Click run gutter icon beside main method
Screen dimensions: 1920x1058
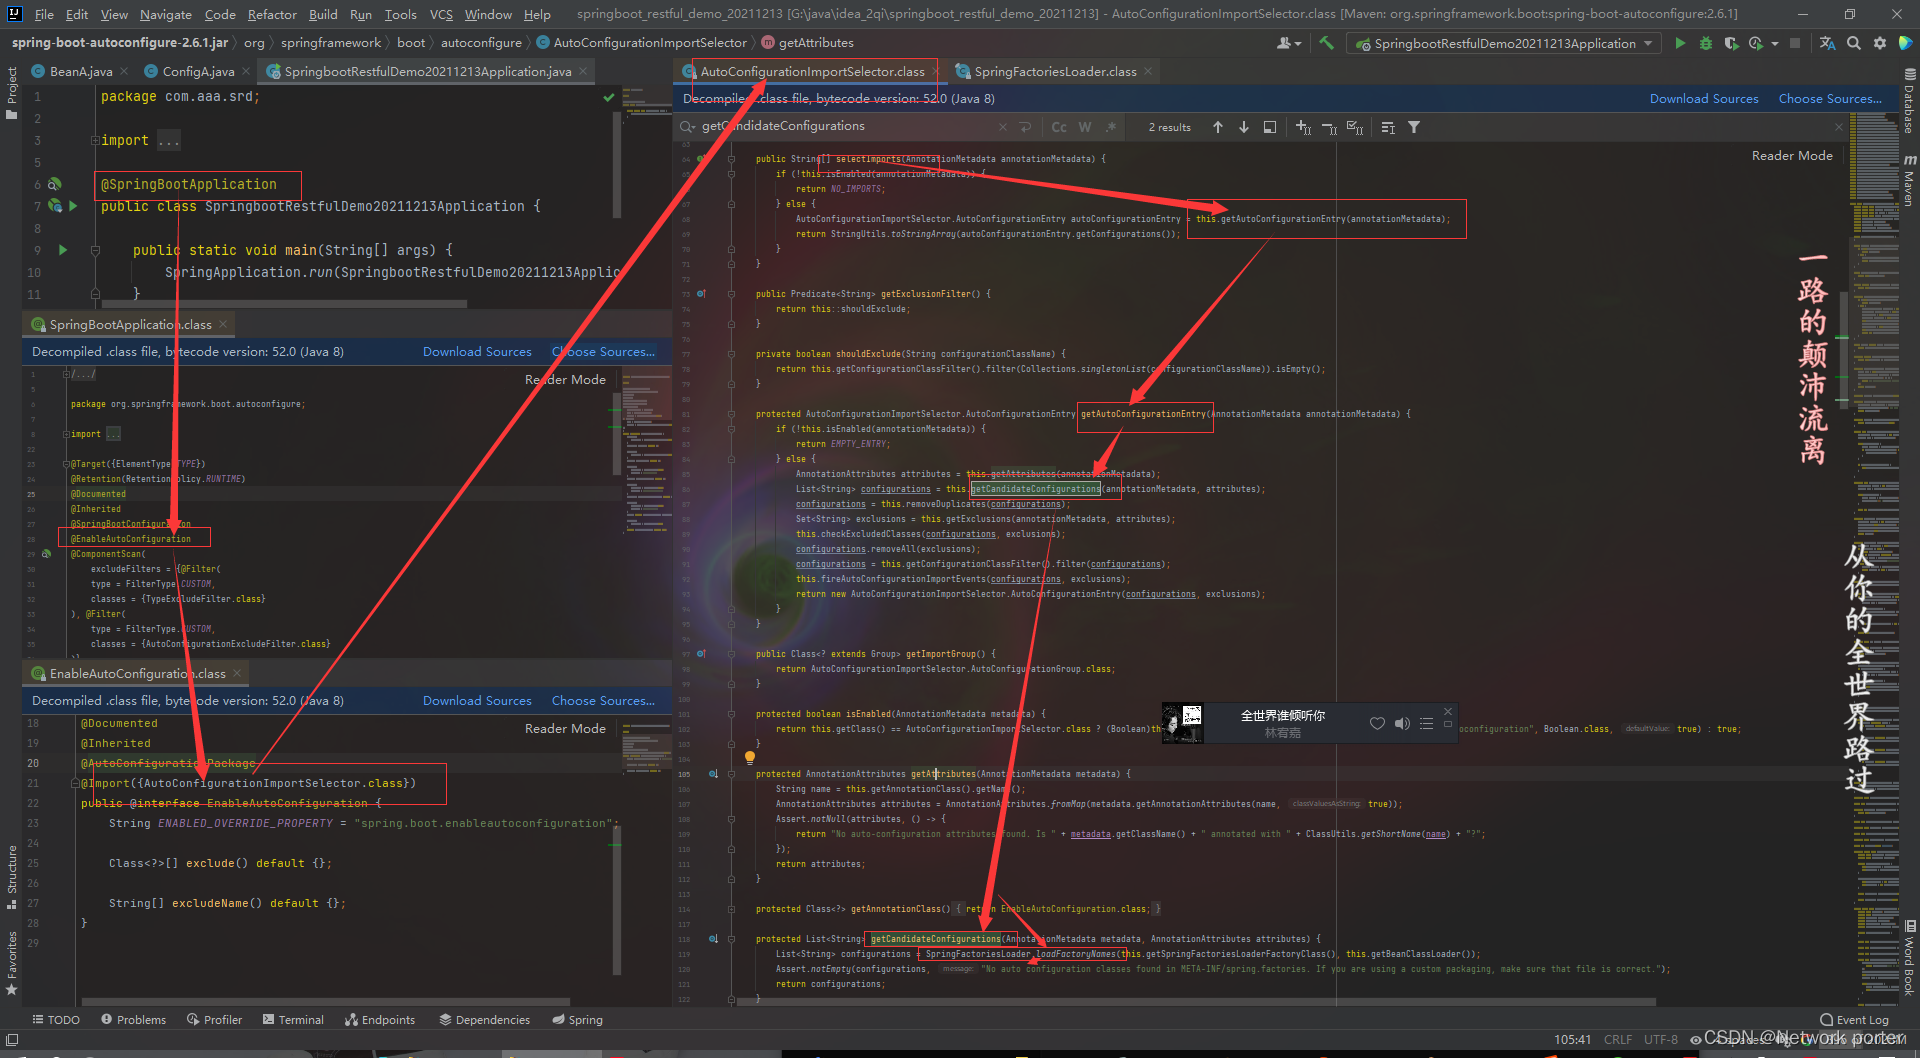(63, 250)
